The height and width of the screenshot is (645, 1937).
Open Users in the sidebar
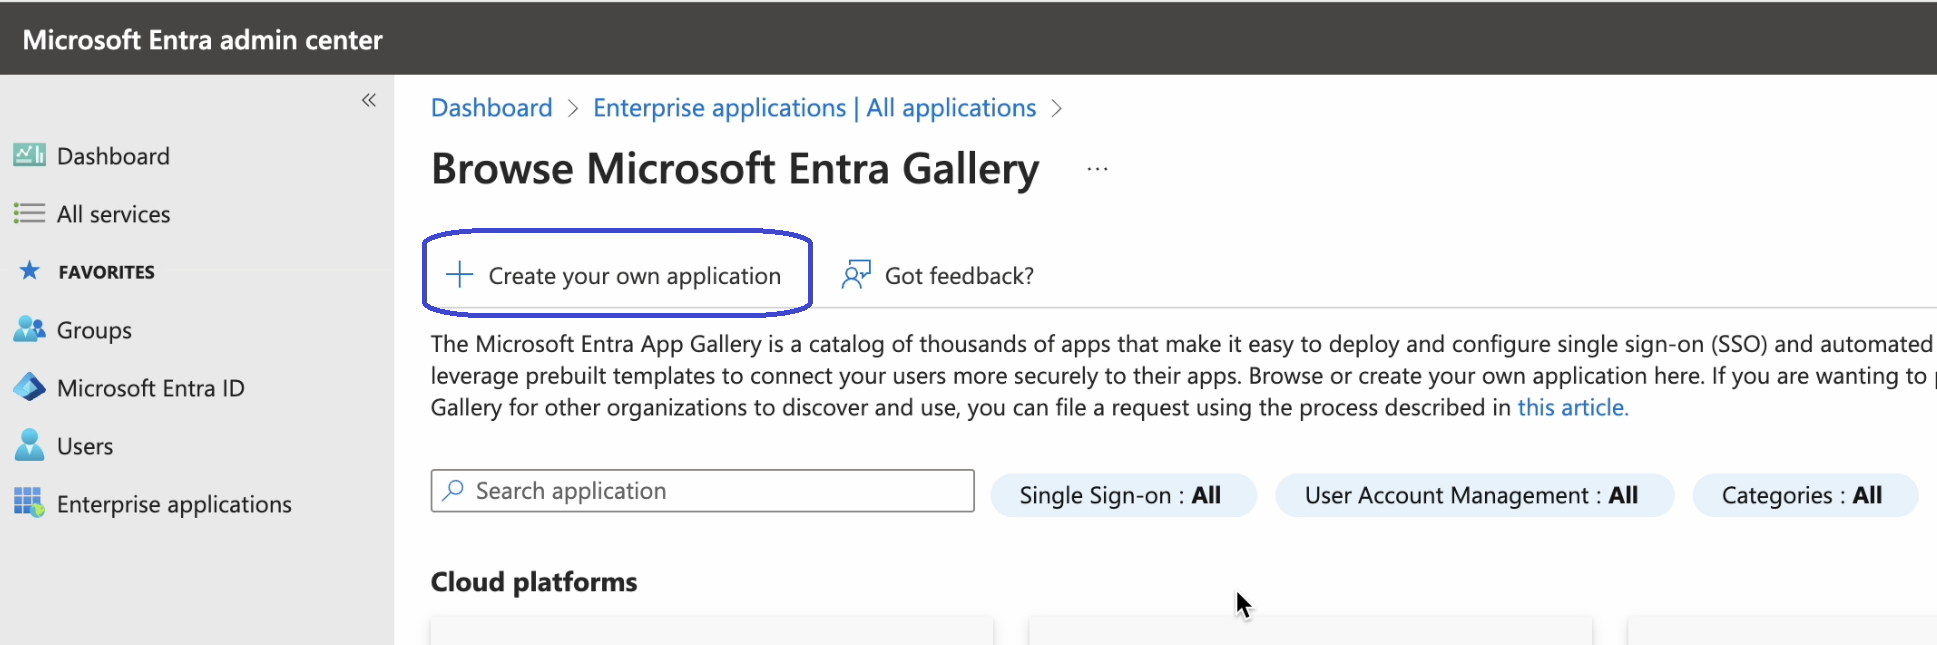click(85, 446)
